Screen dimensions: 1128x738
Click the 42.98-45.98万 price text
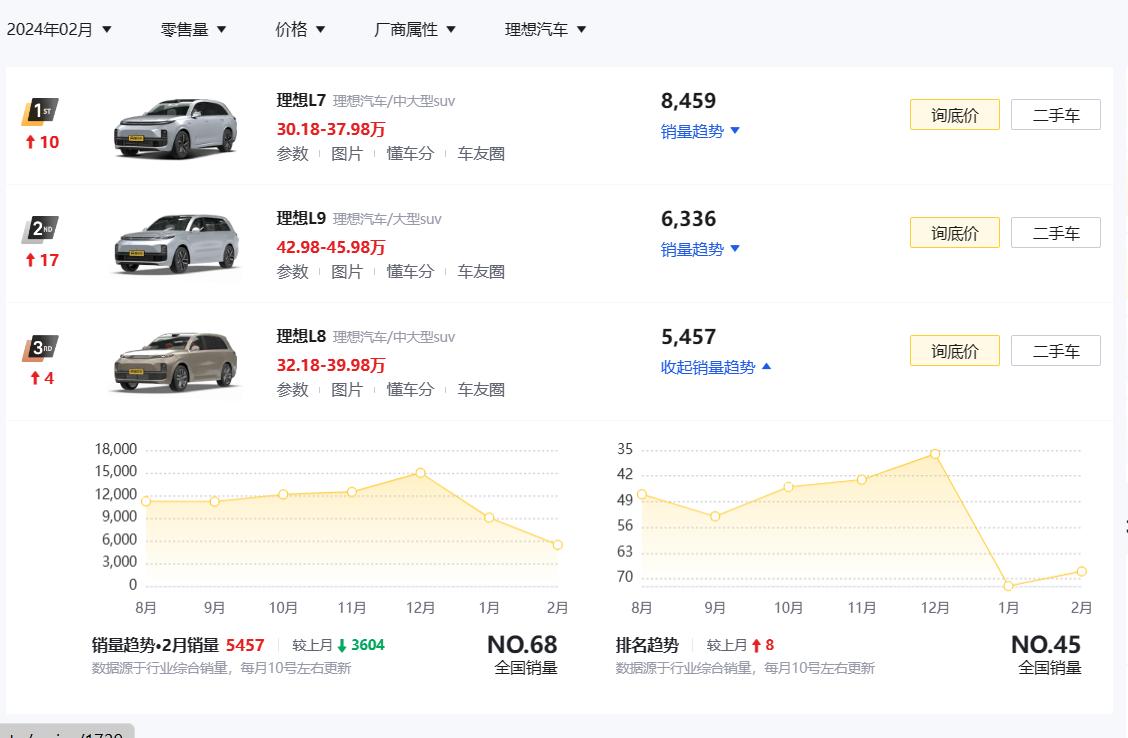(331, 247)
